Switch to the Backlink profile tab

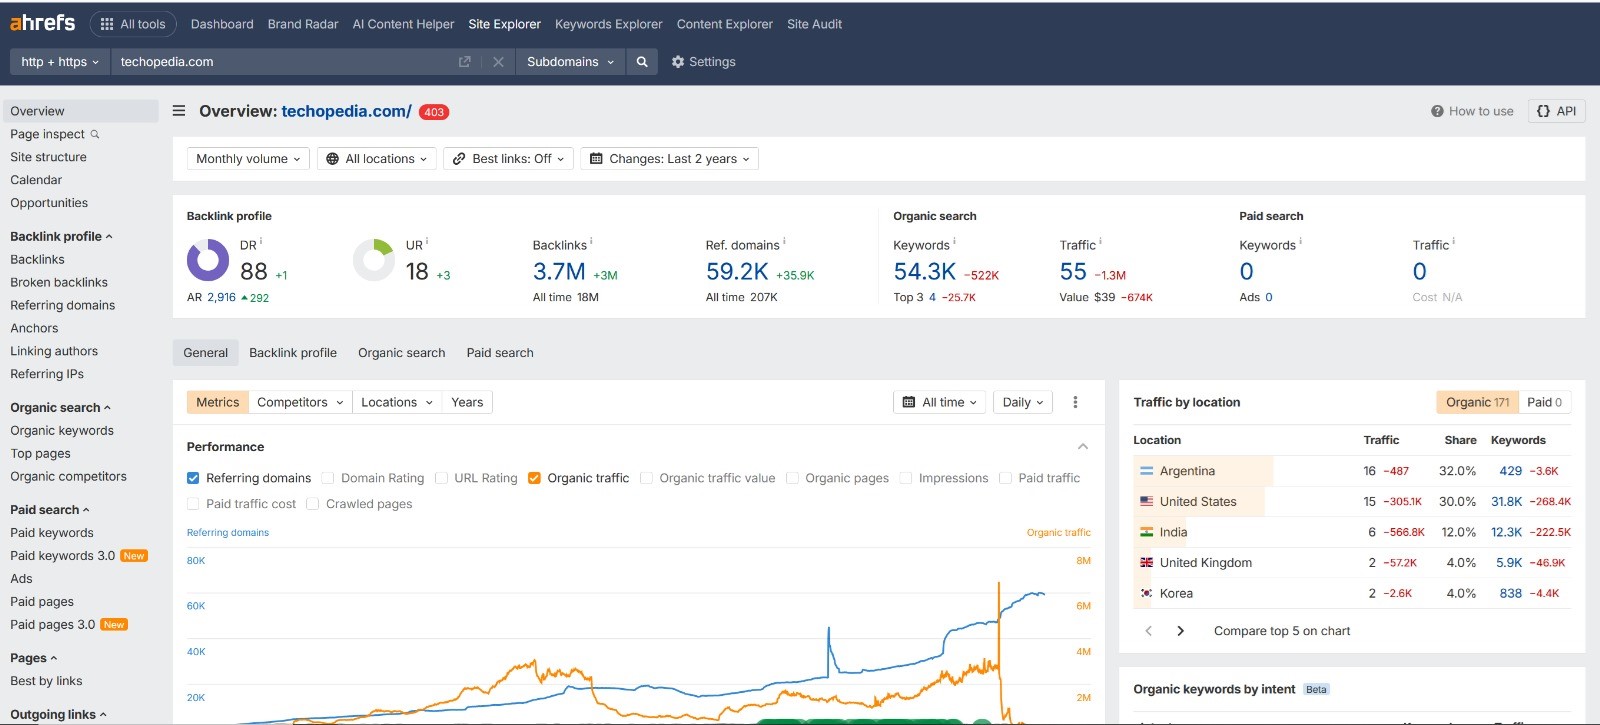(293, 353)
